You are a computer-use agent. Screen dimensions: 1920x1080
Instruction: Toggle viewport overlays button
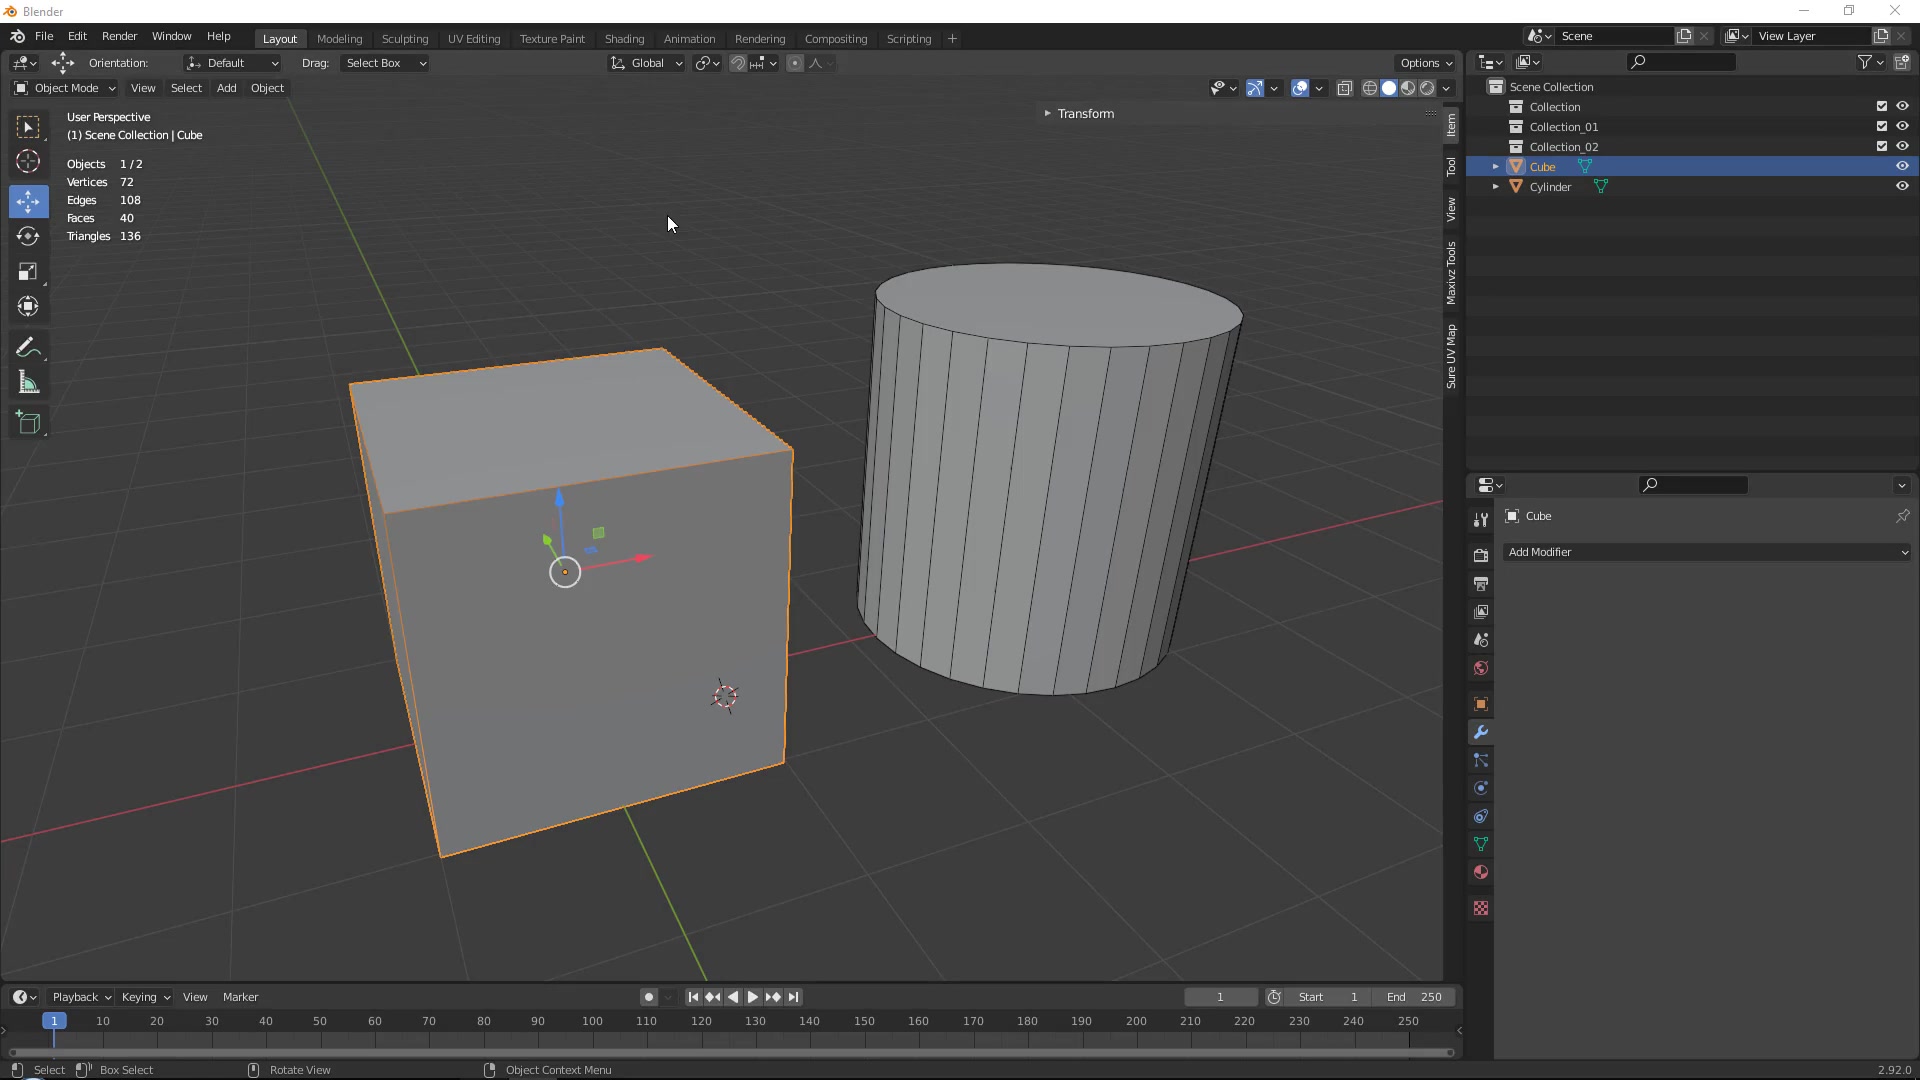click(1300, 88)
